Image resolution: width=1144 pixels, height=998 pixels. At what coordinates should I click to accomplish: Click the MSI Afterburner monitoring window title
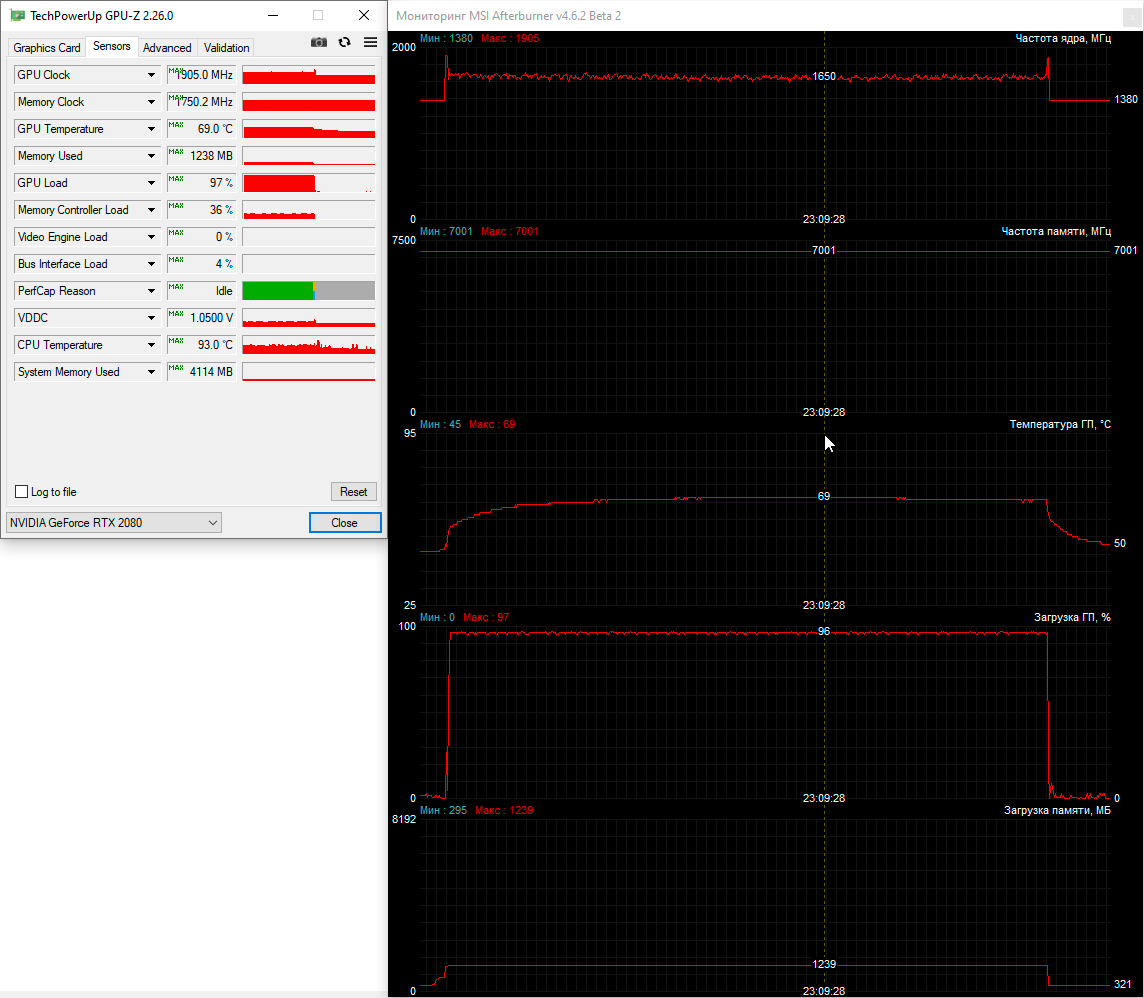(x=509, y=16)
